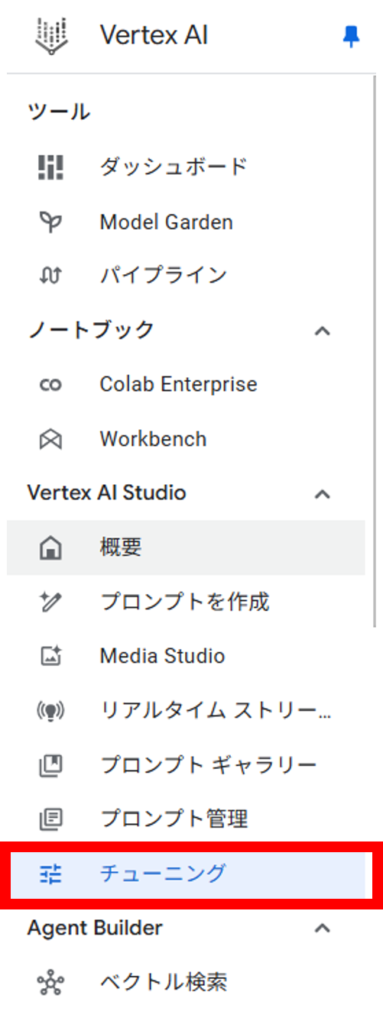383x1024 pixels.
Task: Click the プロンプトを作成 pencil icon
Action: click(x=50, y=602)
